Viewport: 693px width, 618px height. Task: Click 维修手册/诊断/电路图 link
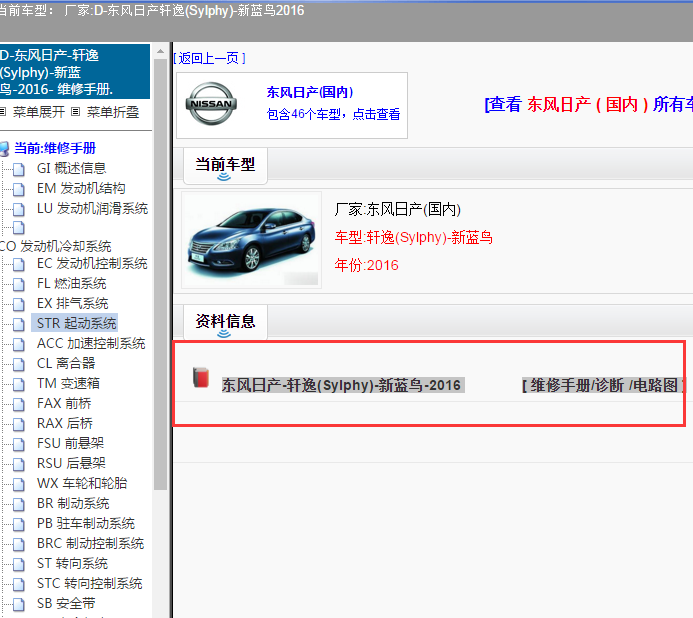click(603, 385)
